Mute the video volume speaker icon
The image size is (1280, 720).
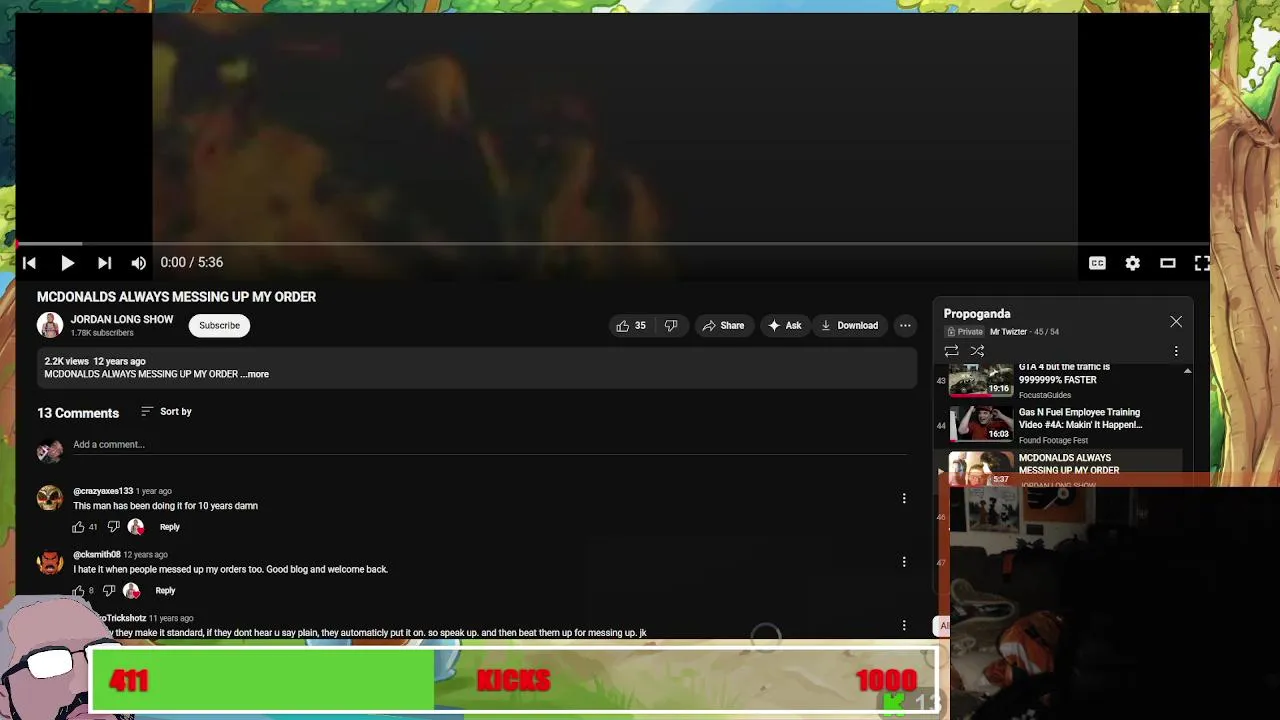(x=138, y=263)
